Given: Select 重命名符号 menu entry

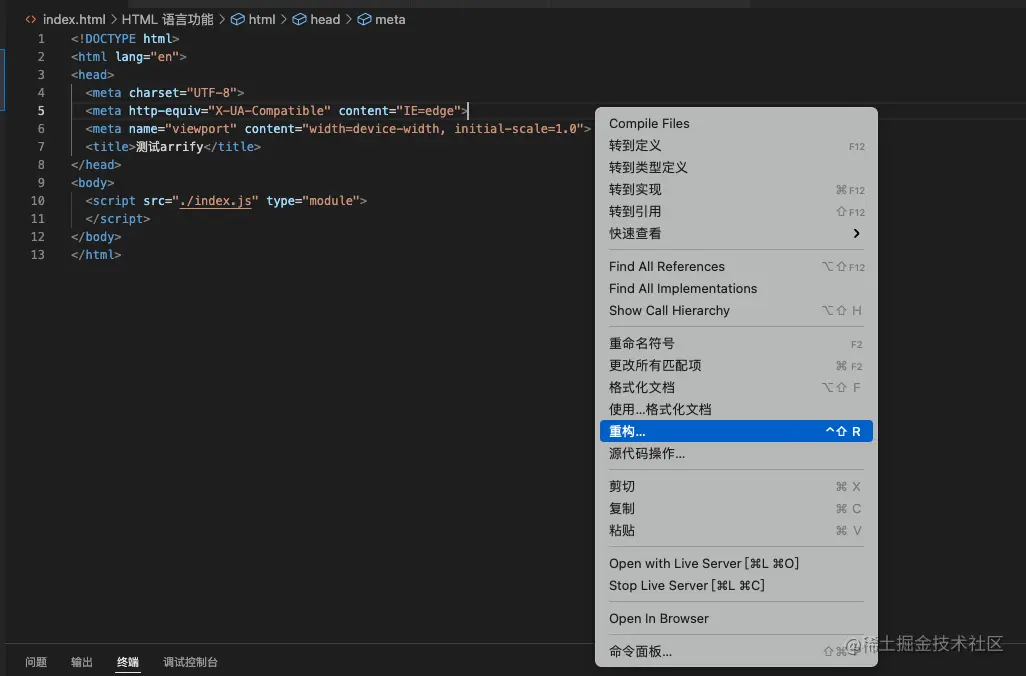Looking at the screenshot, I should [736, 344].
